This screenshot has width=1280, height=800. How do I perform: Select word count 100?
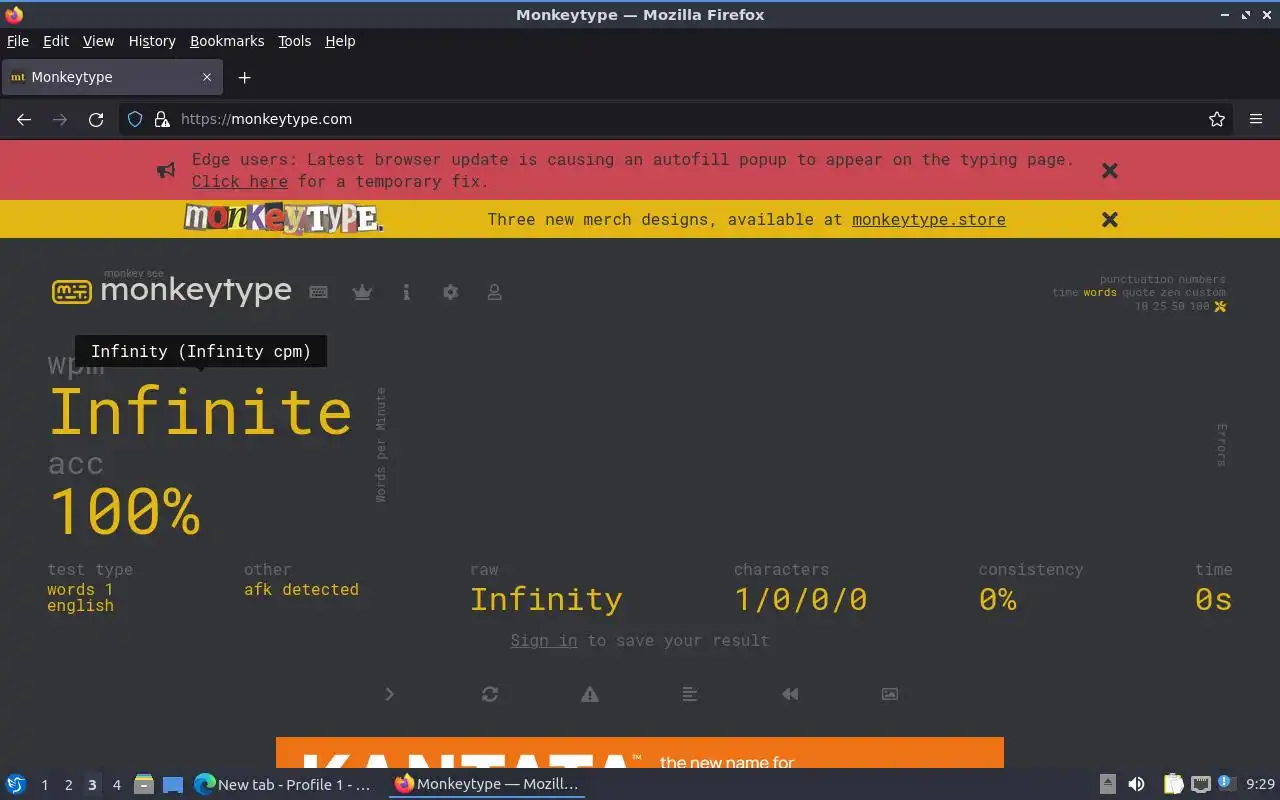pyautogui.click(x=1199, y=306)
